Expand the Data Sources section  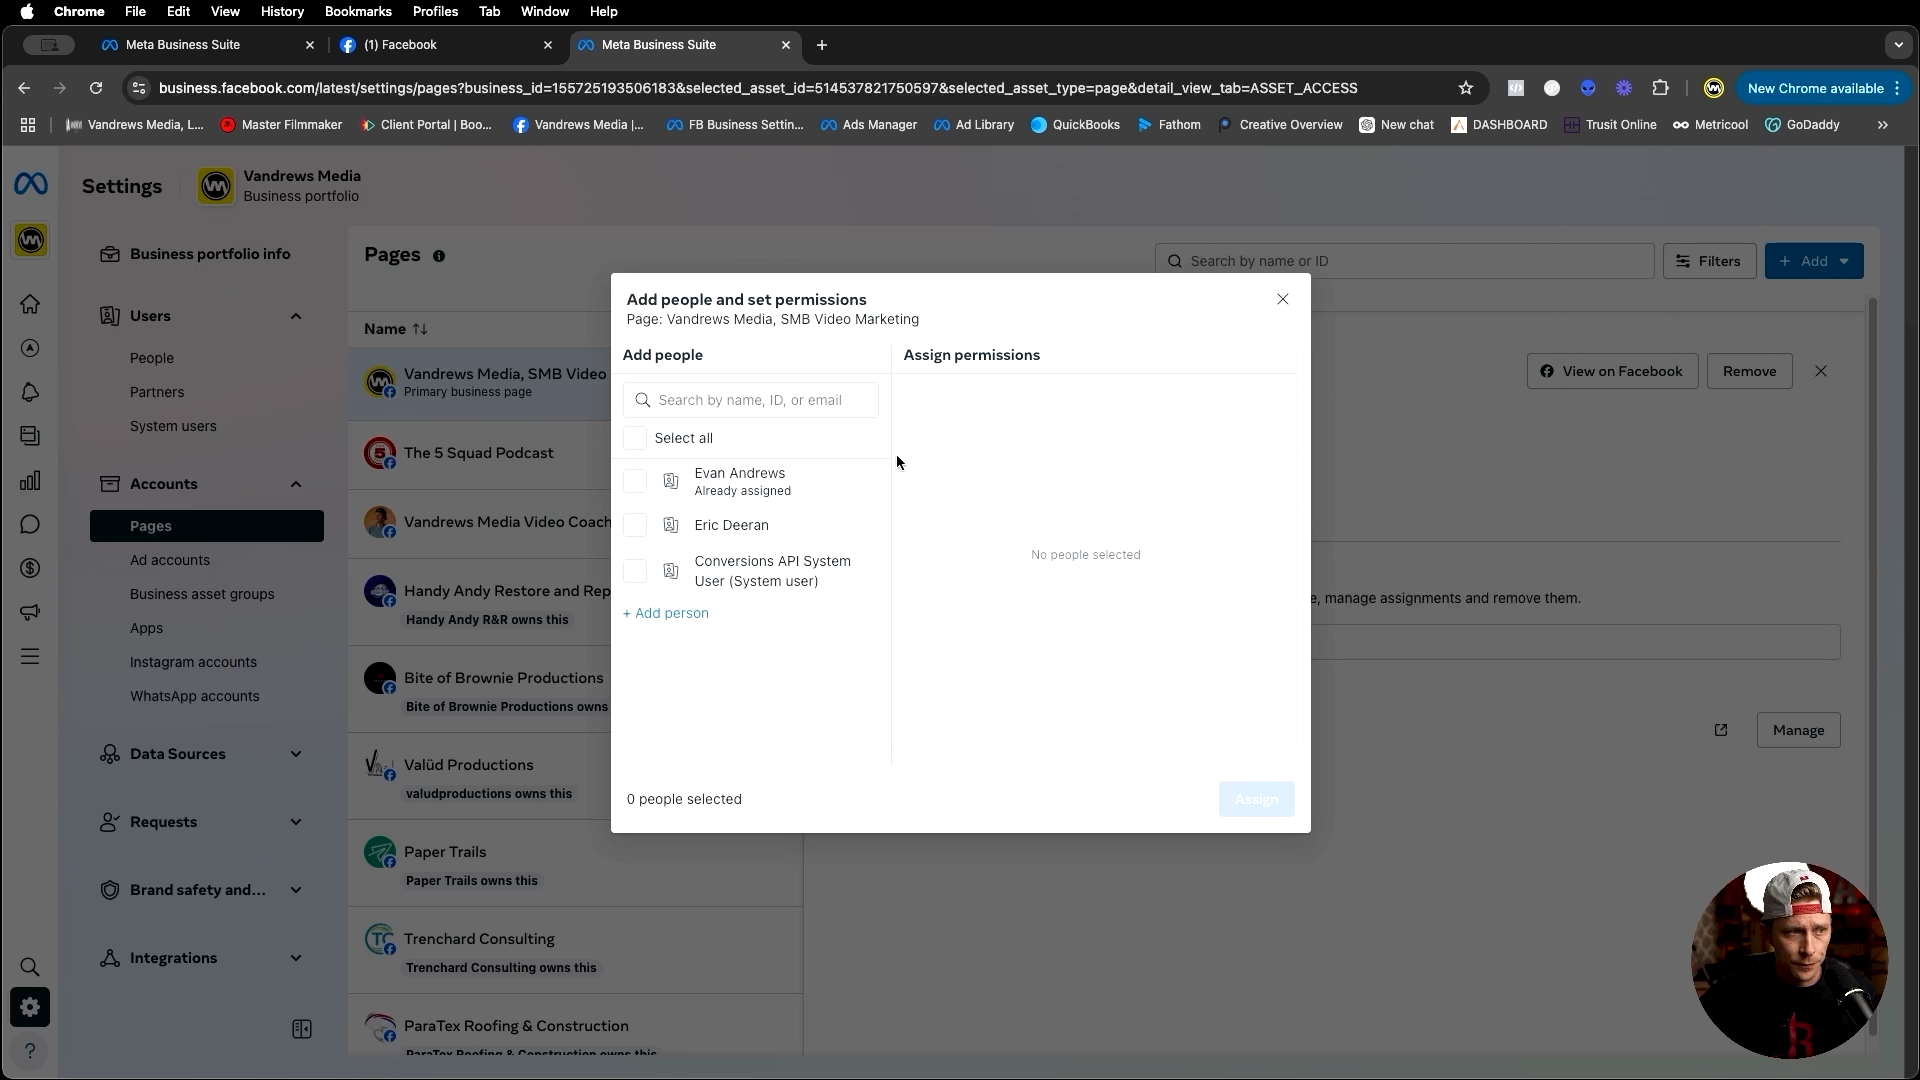pos(296,754)
